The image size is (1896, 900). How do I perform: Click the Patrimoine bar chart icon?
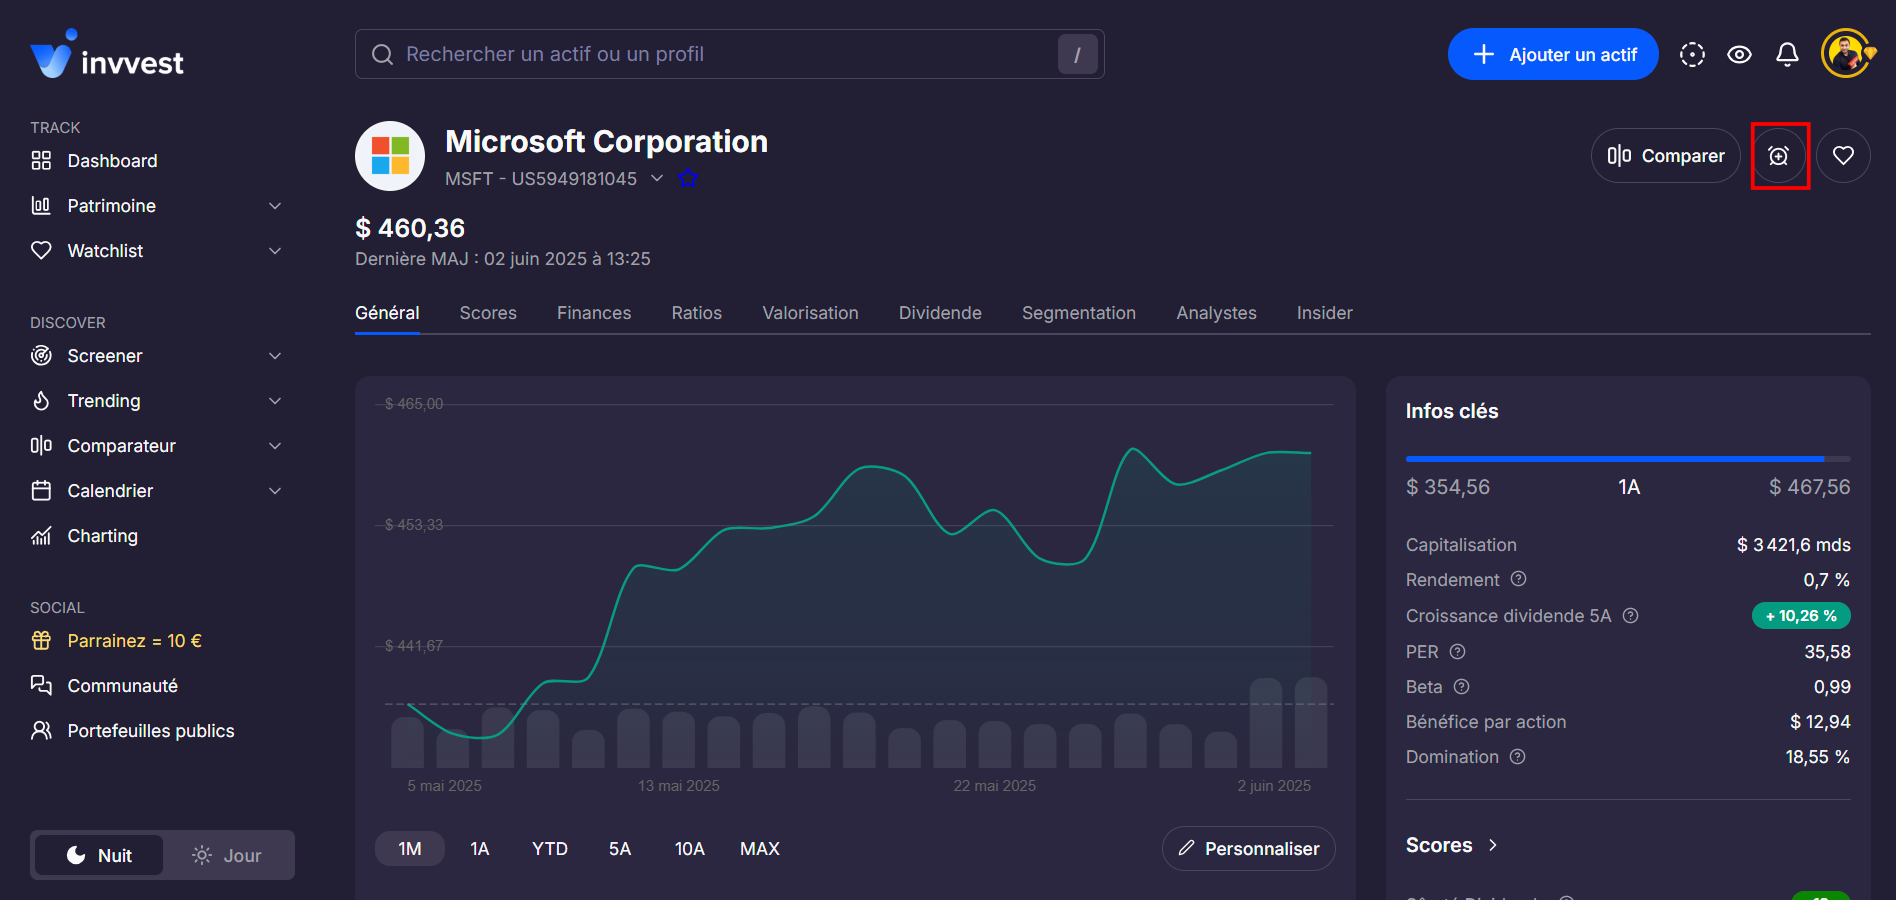(x=41, y=206)
